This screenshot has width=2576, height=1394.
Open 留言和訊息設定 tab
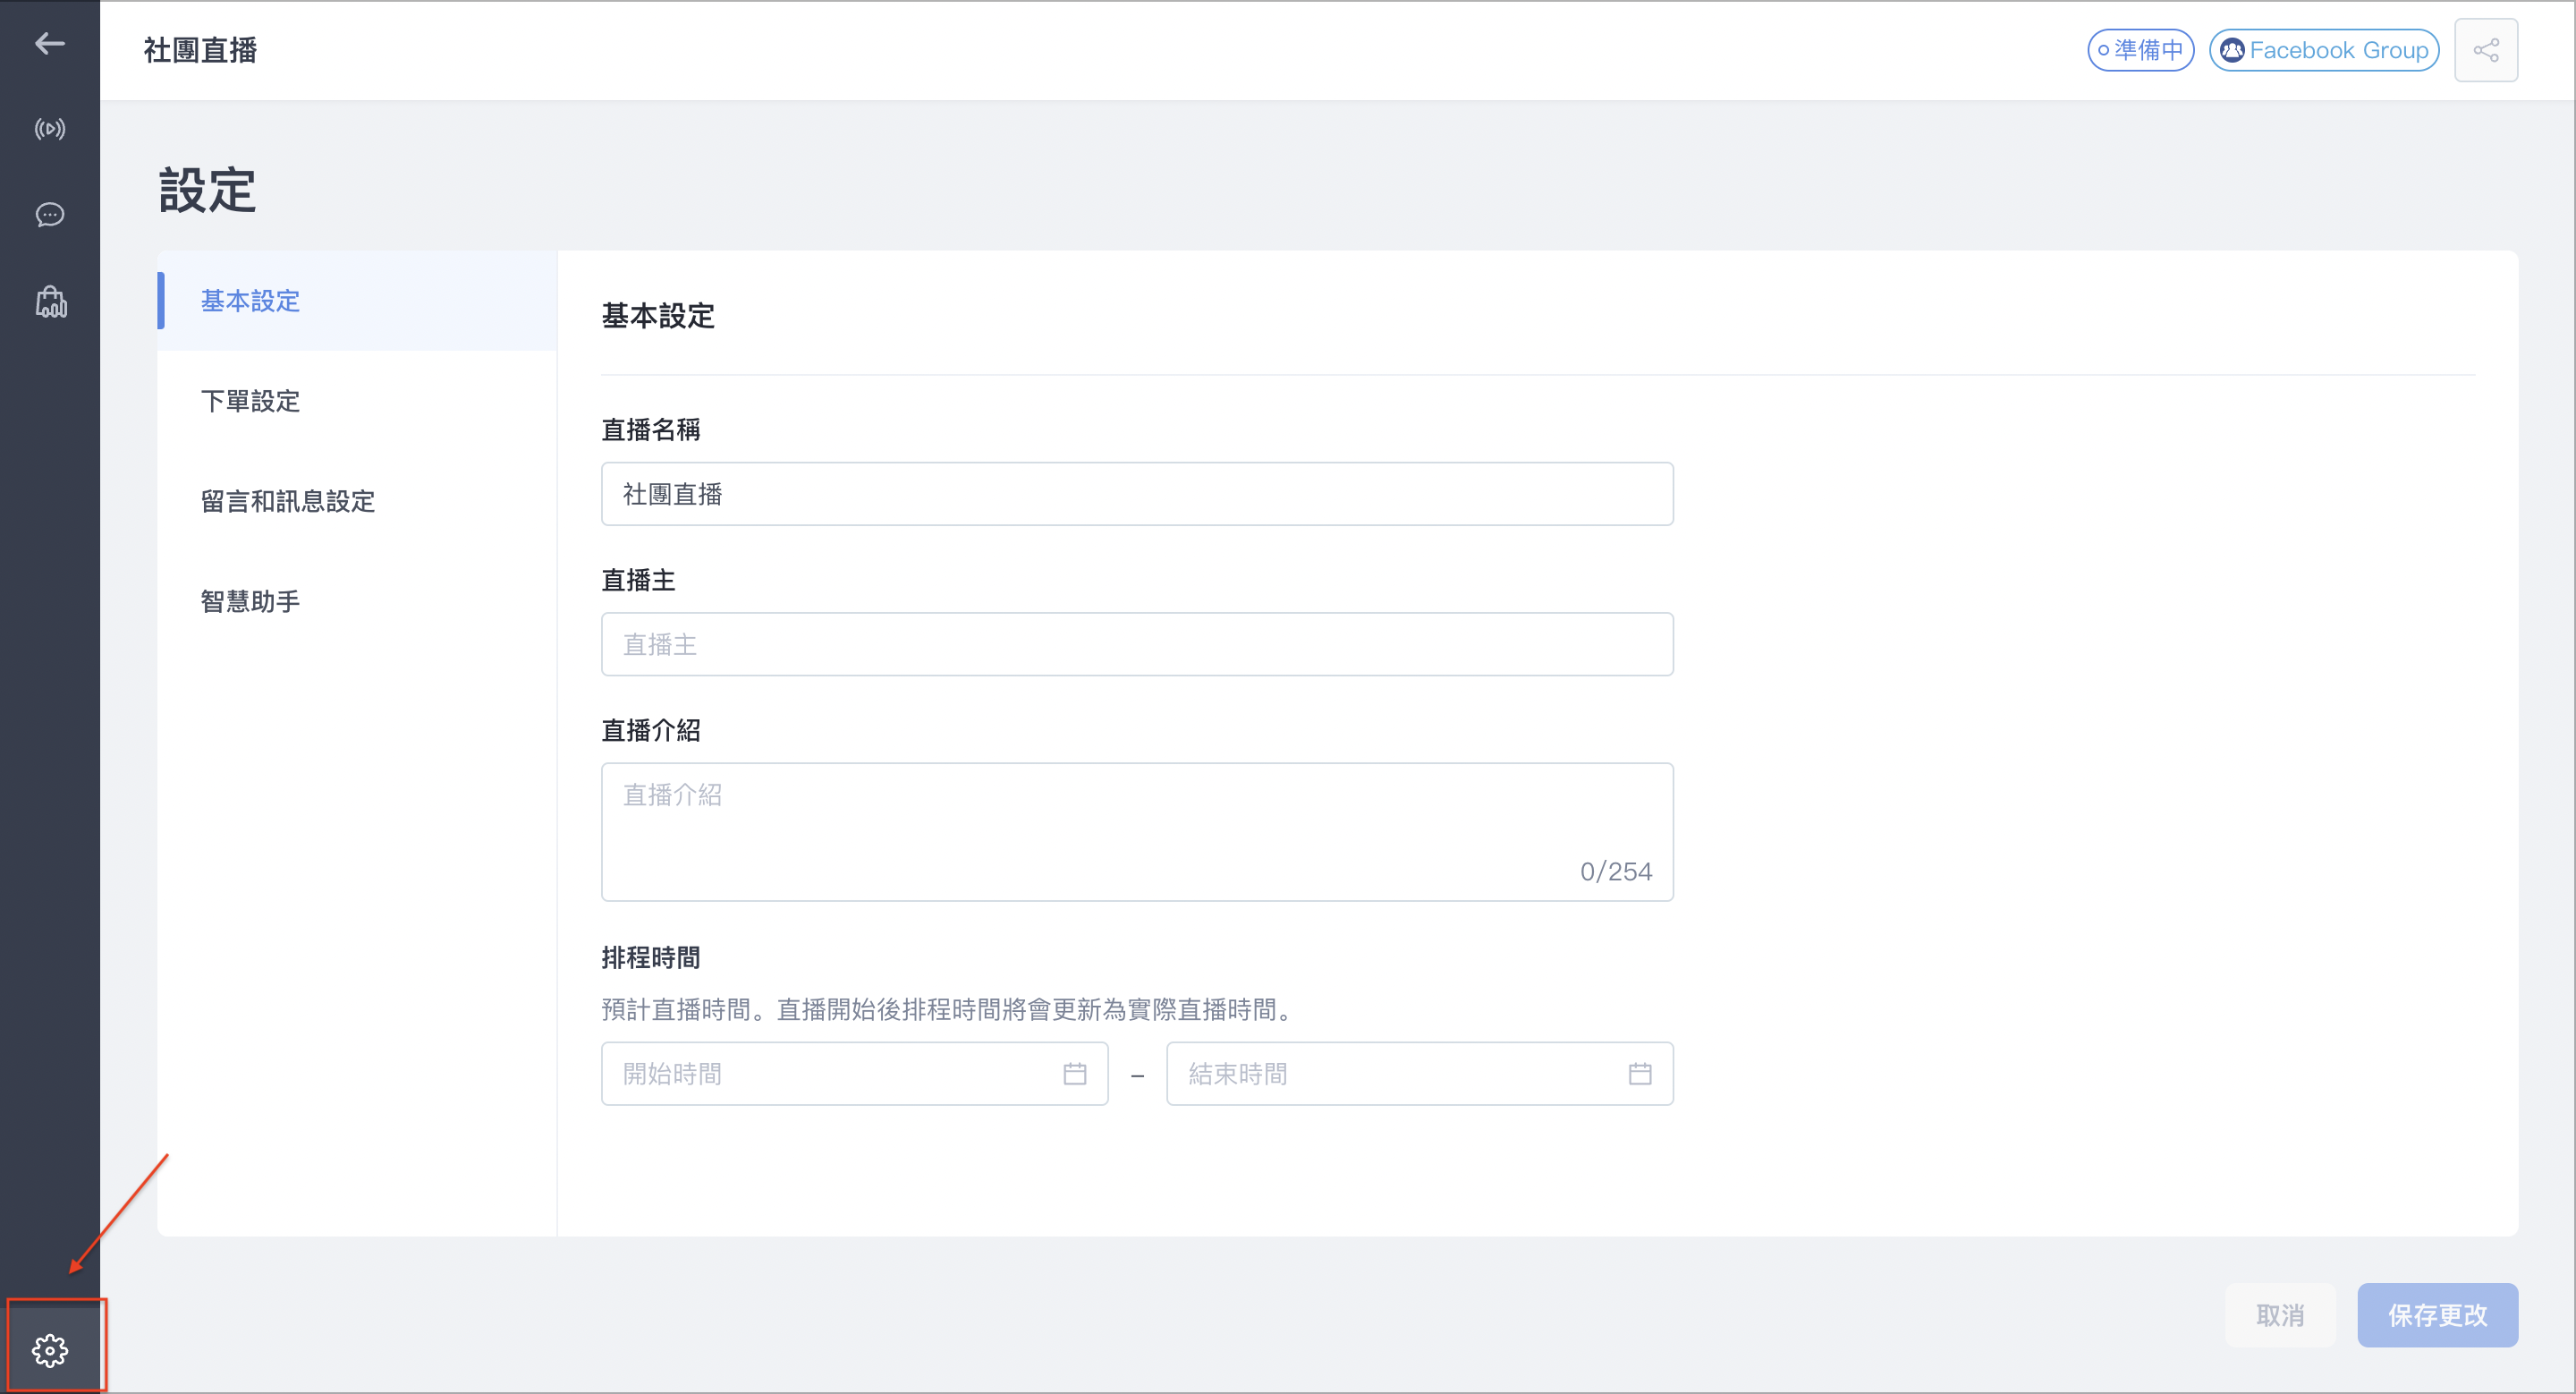point(357,500)
